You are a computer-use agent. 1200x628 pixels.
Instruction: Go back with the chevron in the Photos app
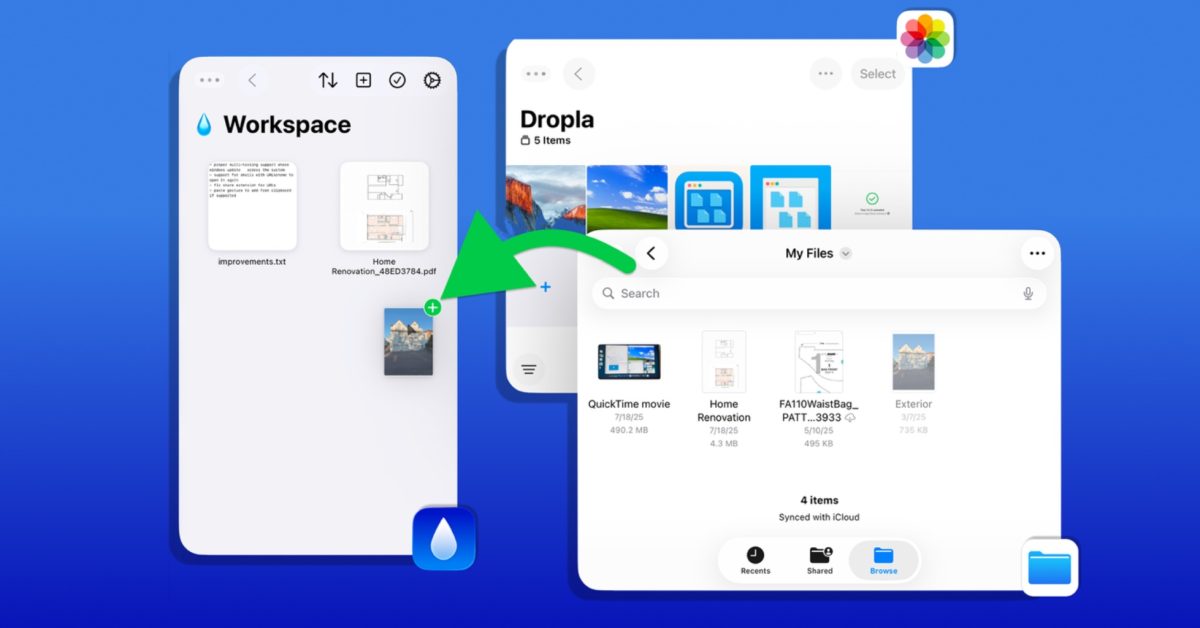pos(579,73)
